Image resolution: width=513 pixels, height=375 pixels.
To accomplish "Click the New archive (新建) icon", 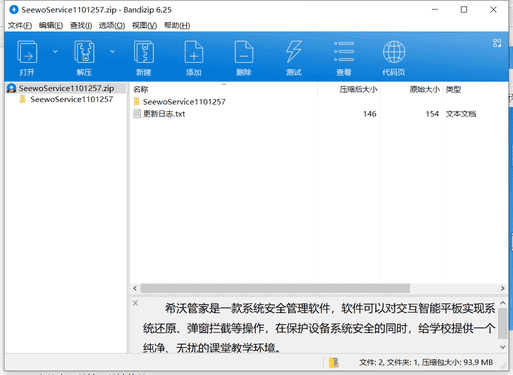I will click(x=144, y=52).
